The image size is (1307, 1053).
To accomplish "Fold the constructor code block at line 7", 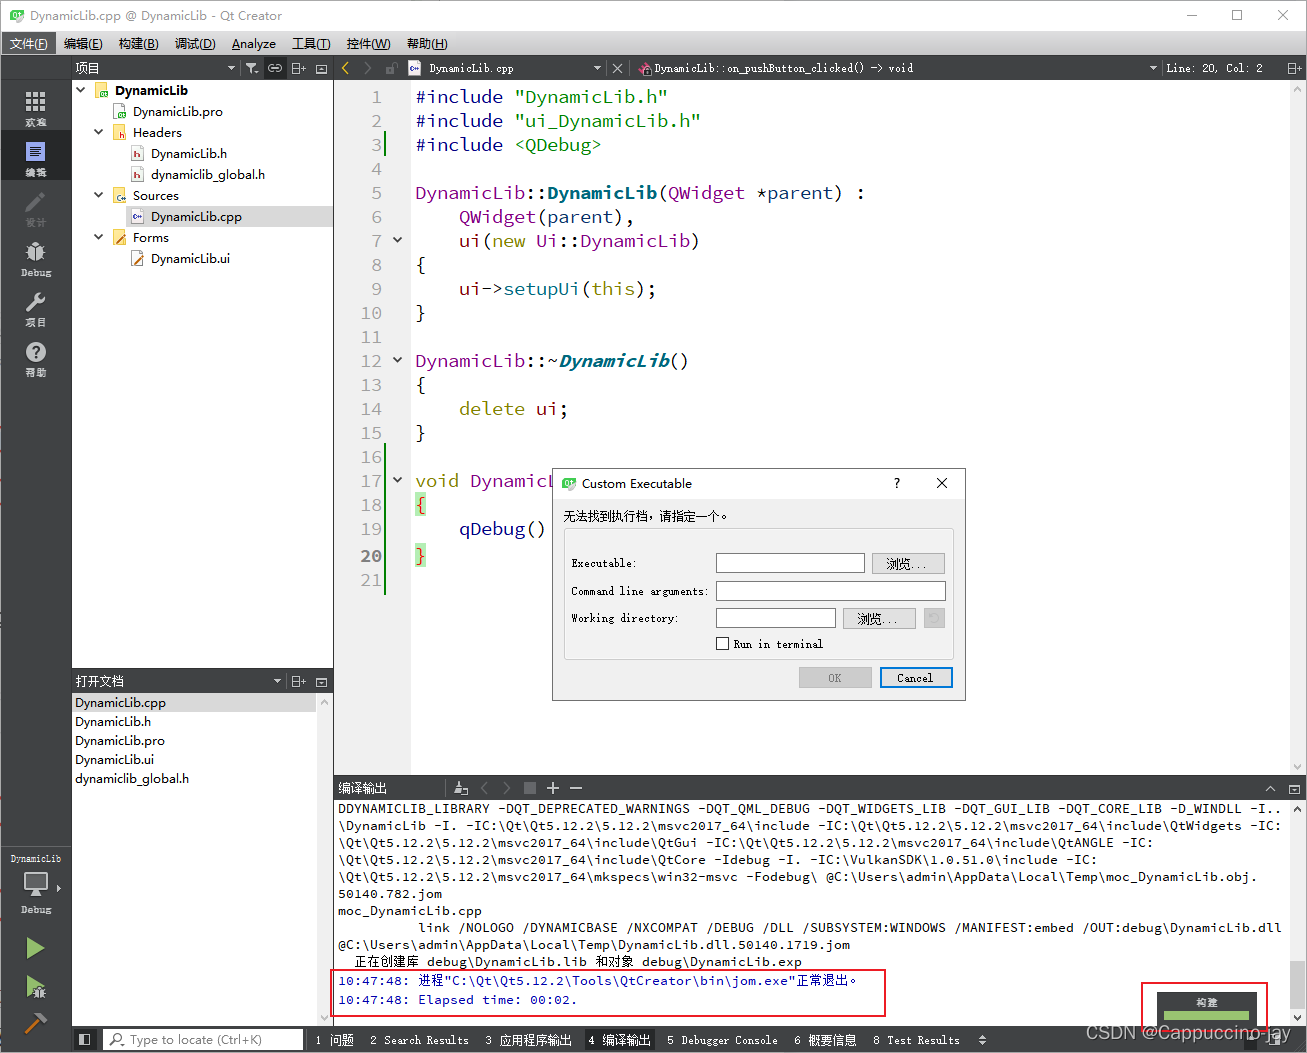I will coord(397,240).
